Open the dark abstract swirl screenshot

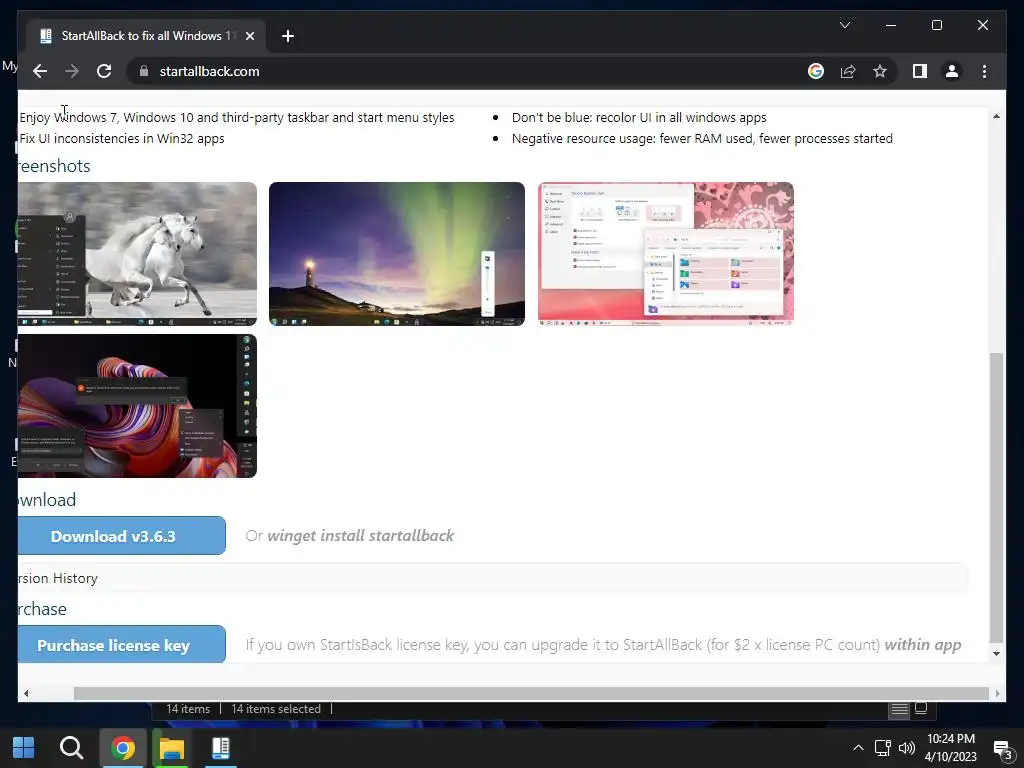pos(137,406)
